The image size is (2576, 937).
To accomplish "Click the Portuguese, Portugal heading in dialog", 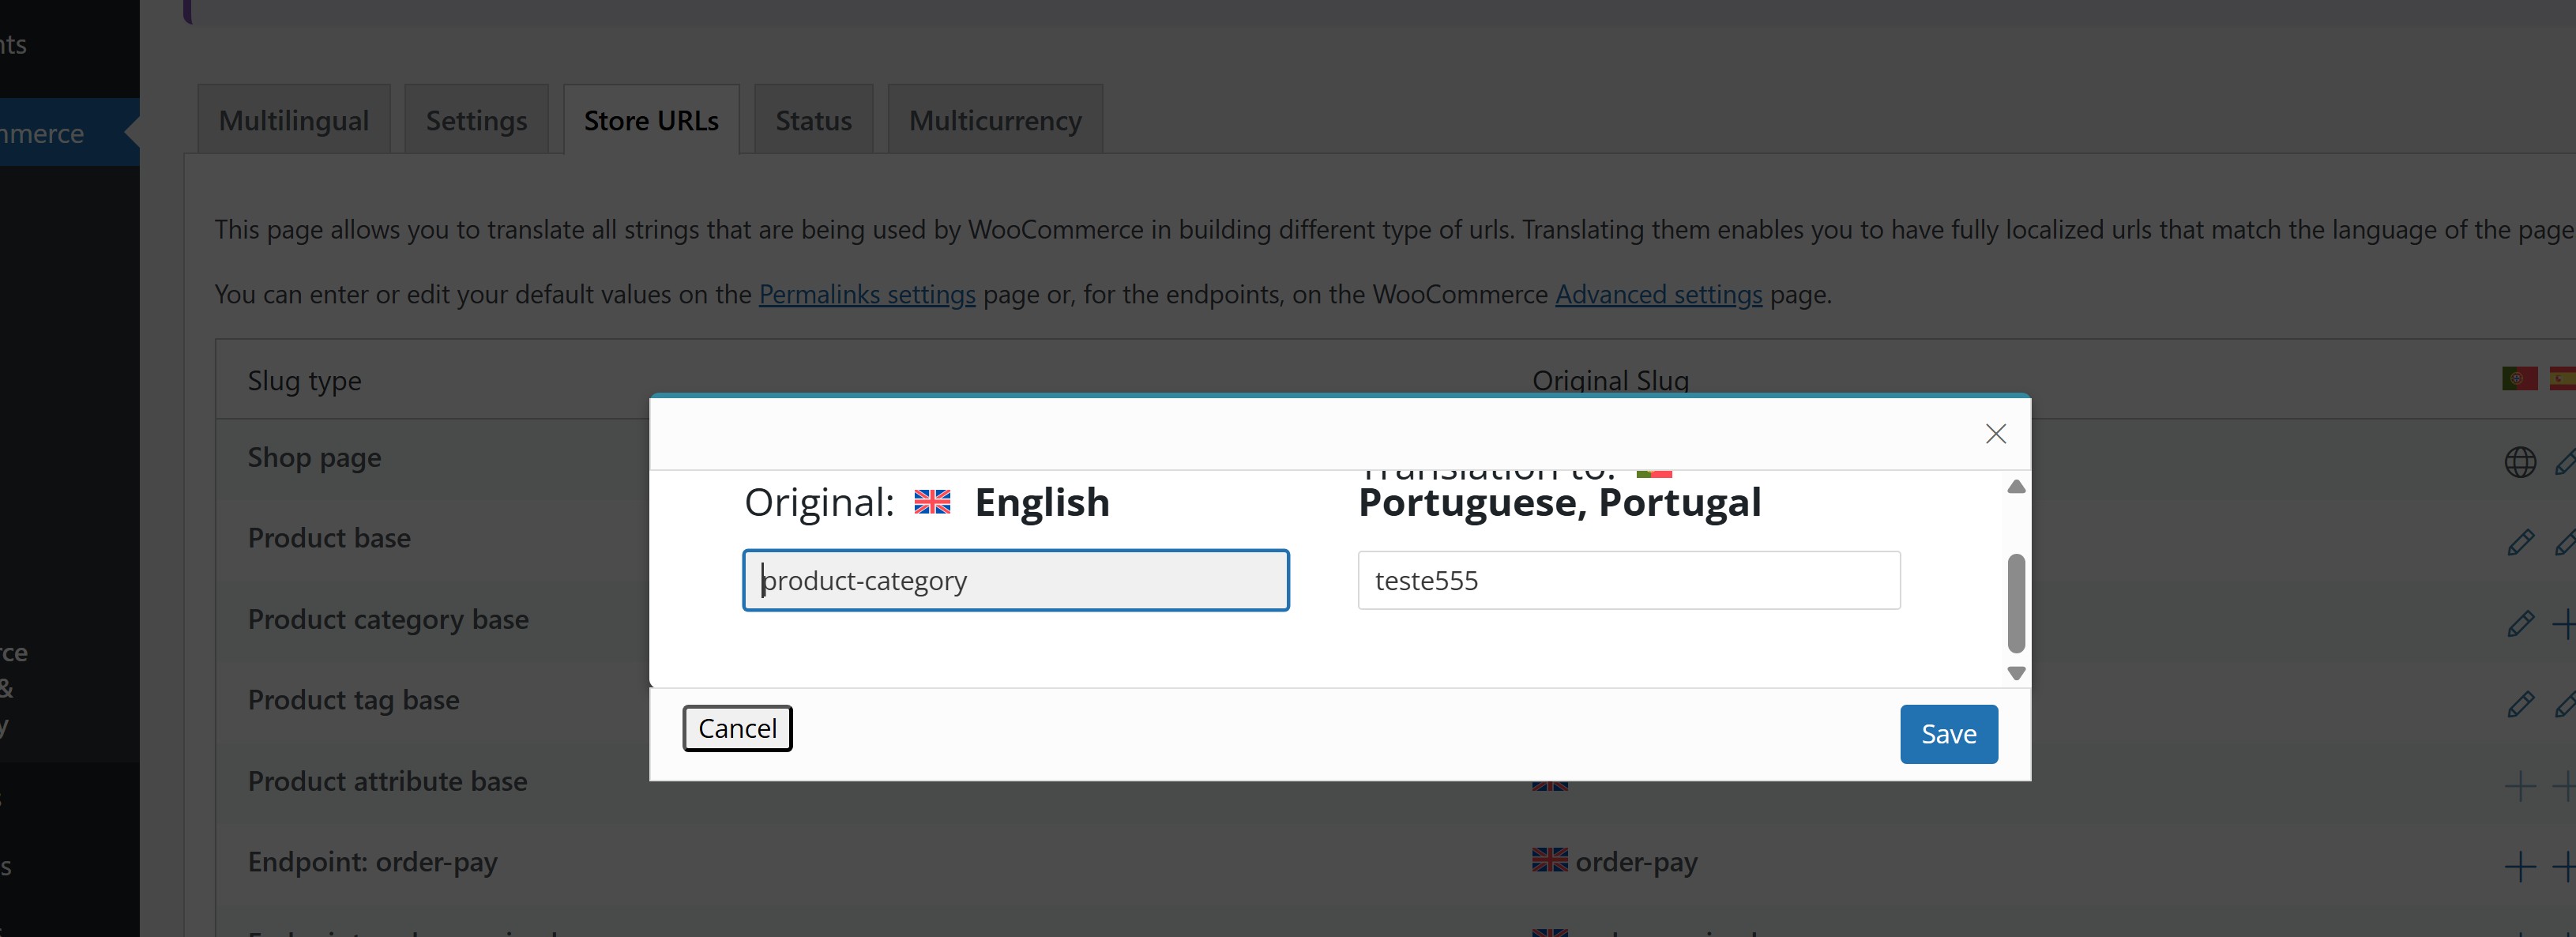I will click(1559, 502).
